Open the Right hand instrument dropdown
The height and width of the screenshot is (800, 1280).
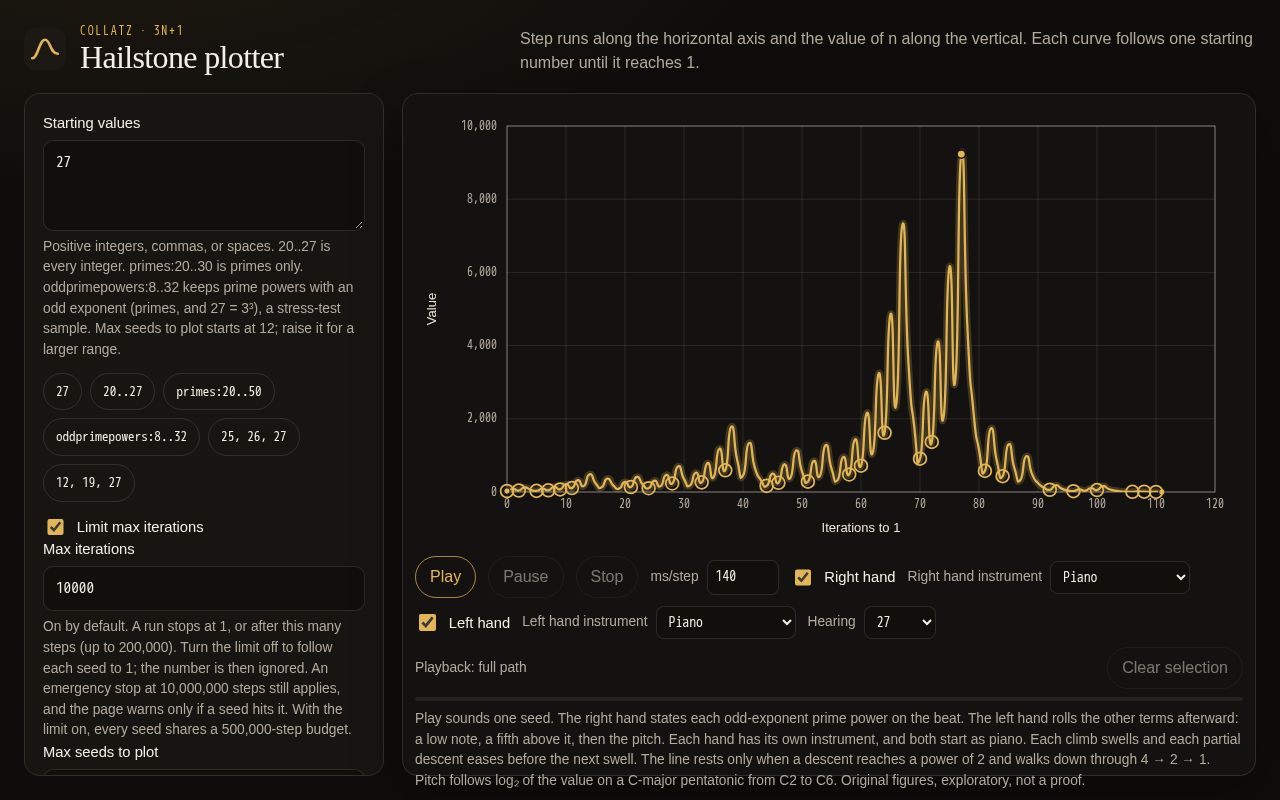coord(1119,577)
